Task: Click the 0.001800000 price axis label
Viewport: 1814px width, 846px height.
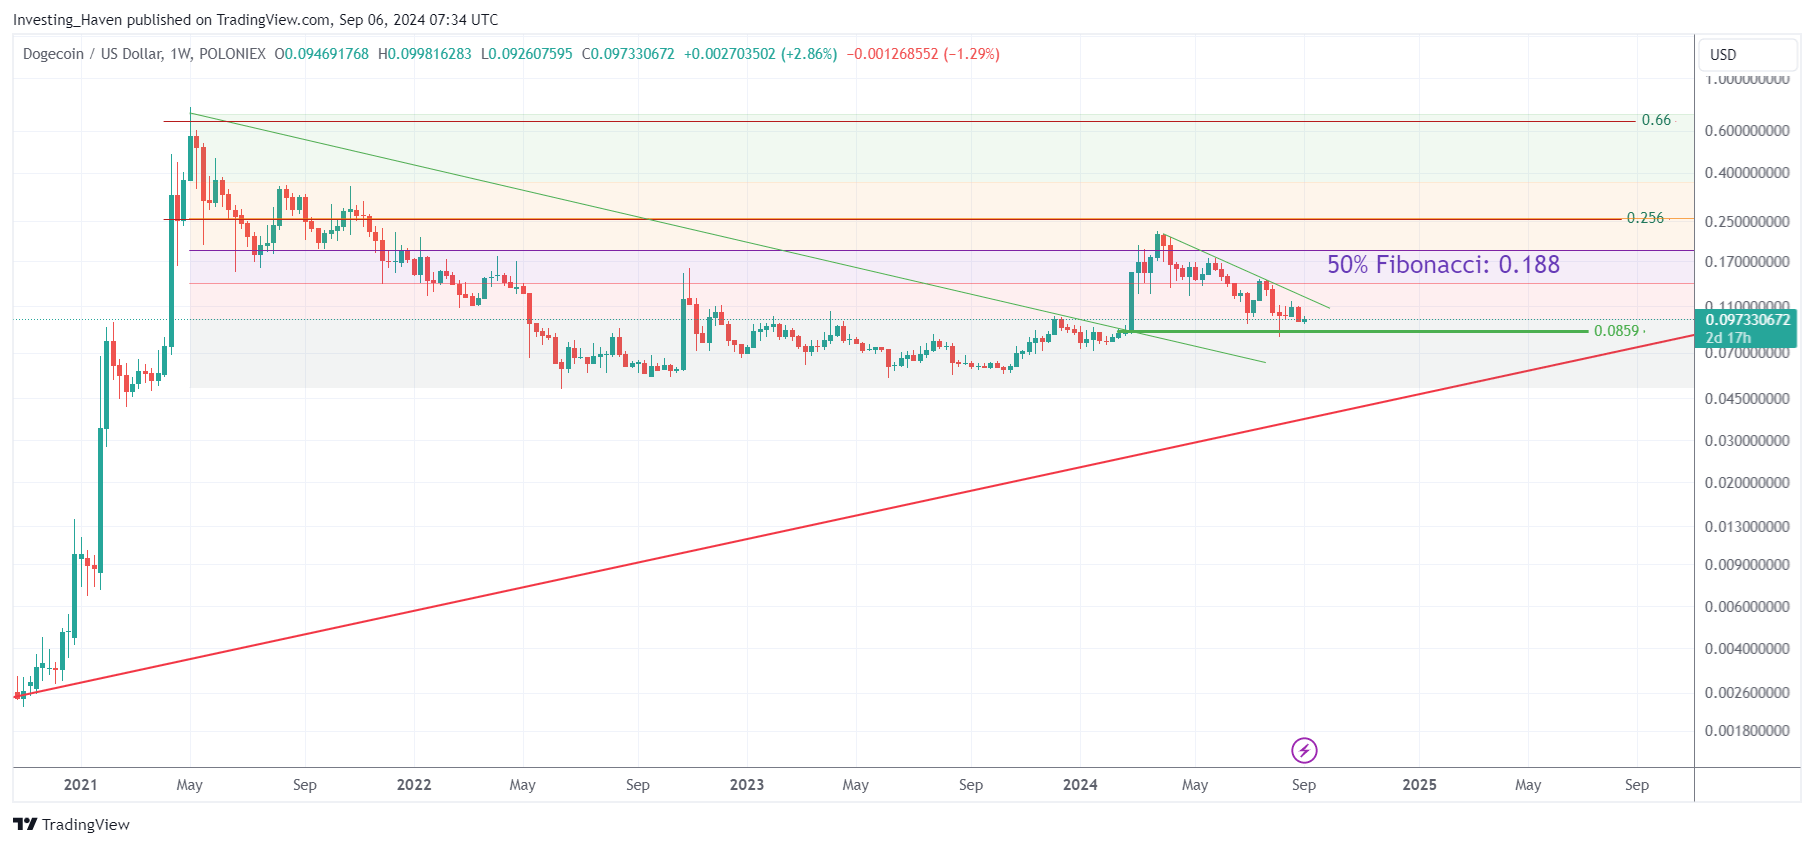Action: tap(1747, 731)
